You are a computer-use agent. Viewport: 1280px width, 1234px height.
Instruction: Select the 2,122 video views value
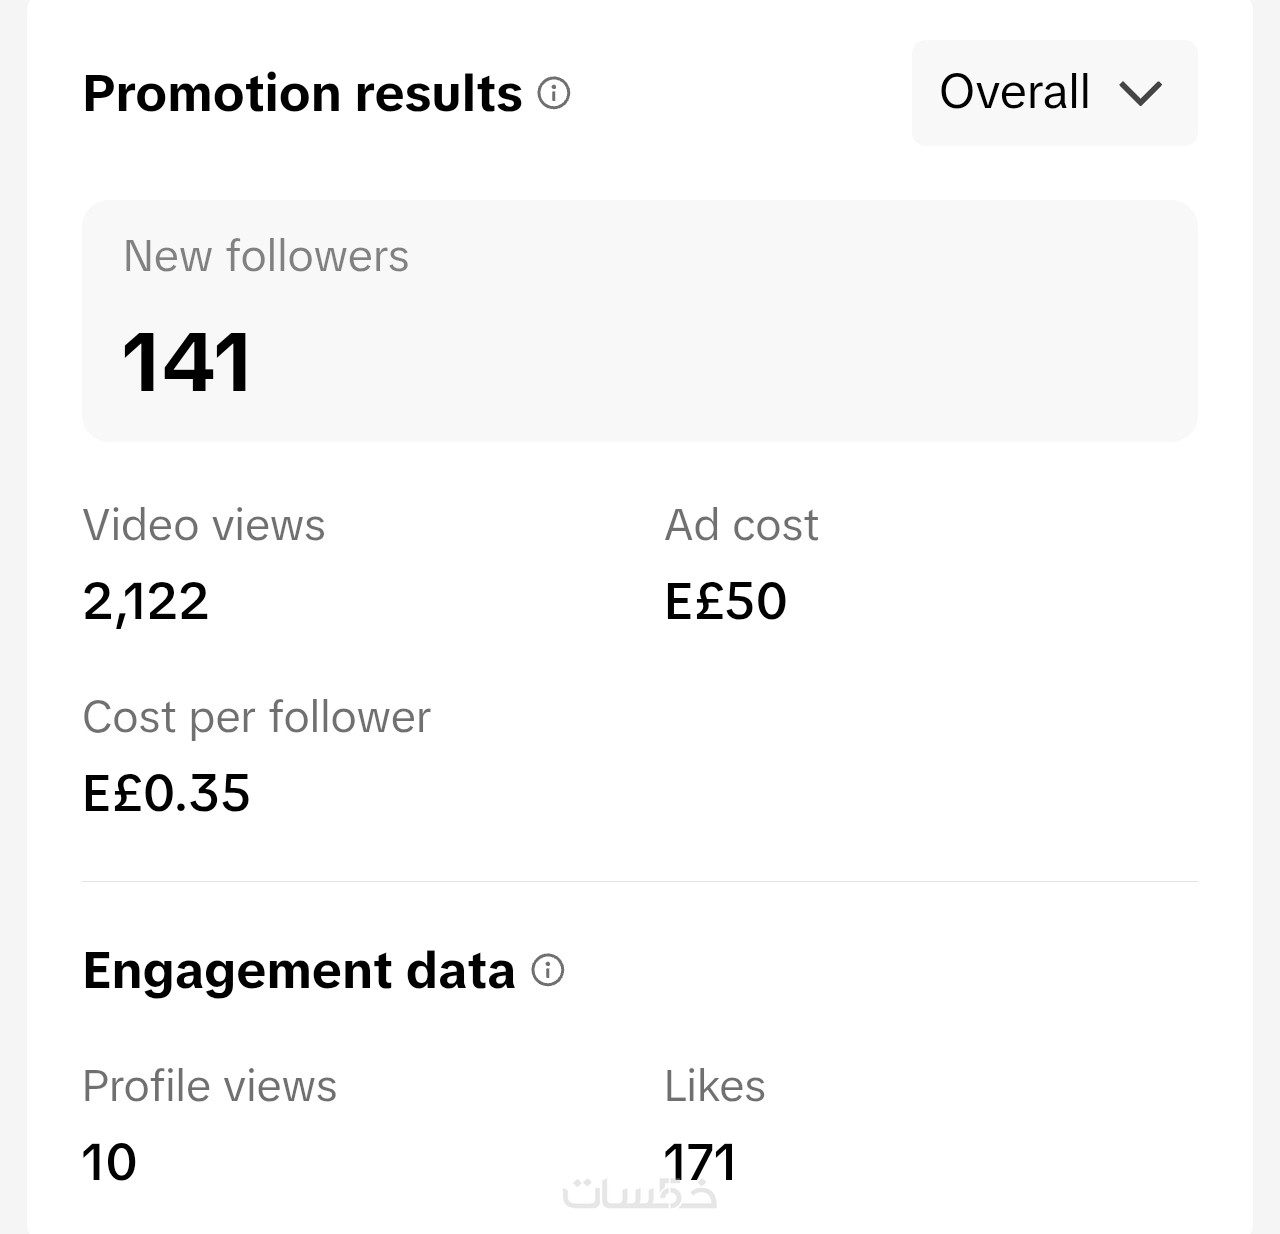(146, 602)
